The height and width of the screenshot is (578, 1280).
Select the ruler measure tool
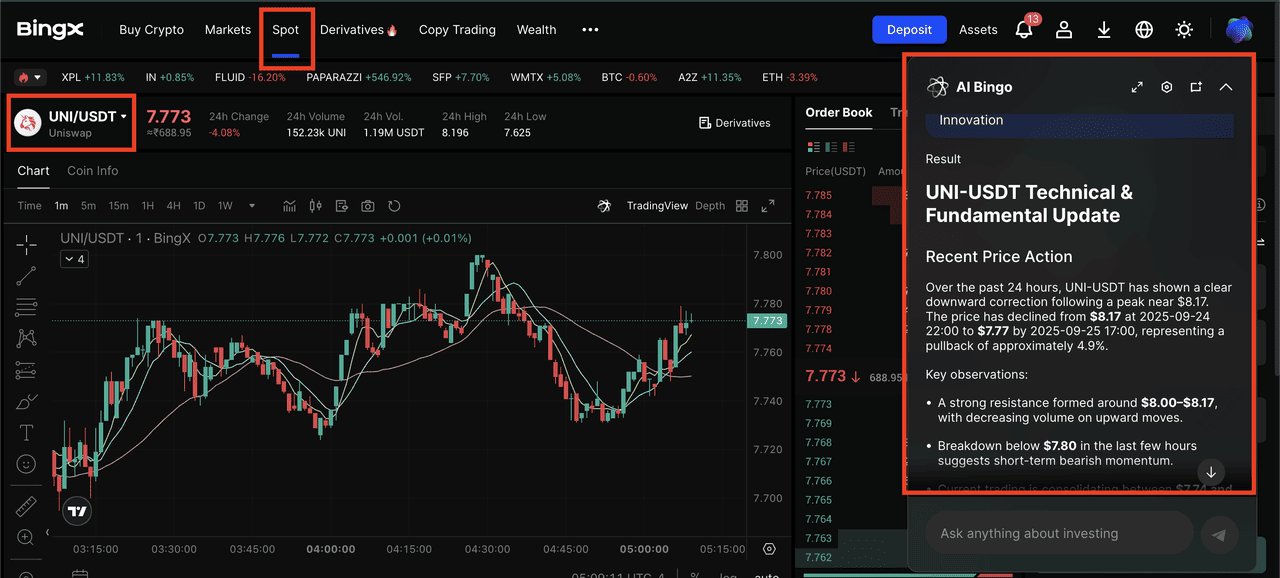27,505
